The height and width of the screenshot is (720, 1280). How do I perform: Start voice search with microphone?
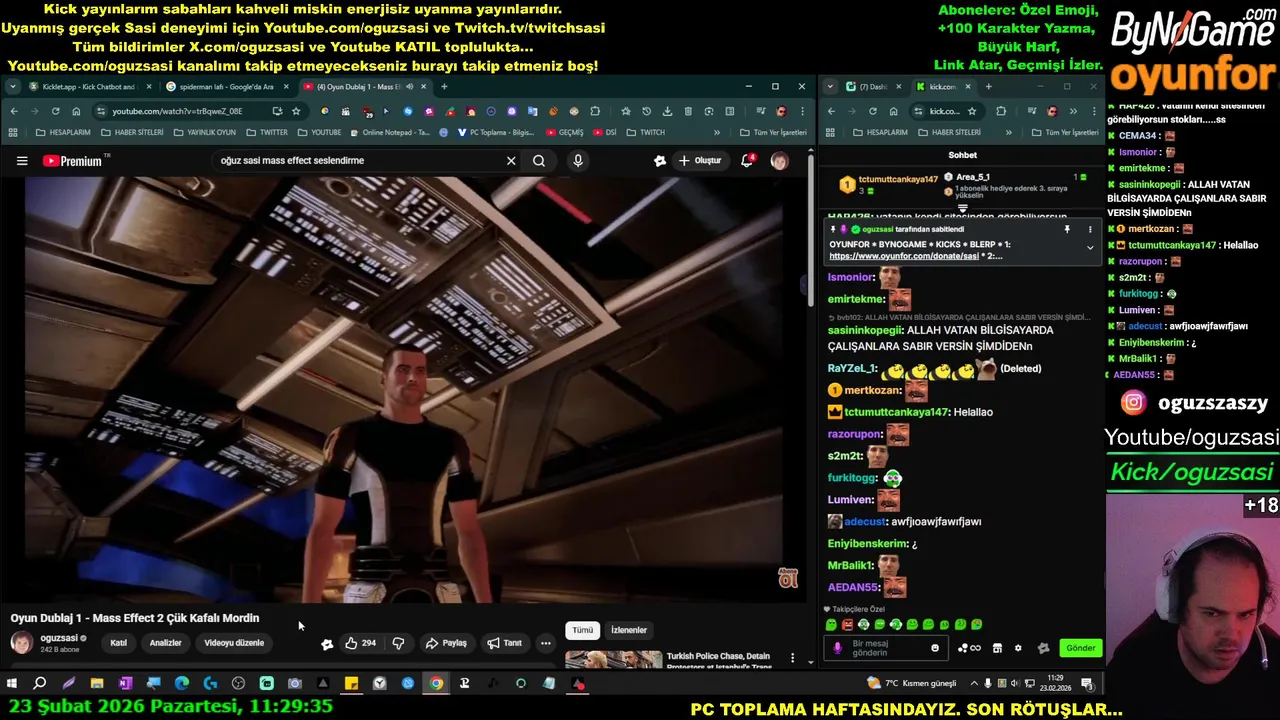(578, 161)
